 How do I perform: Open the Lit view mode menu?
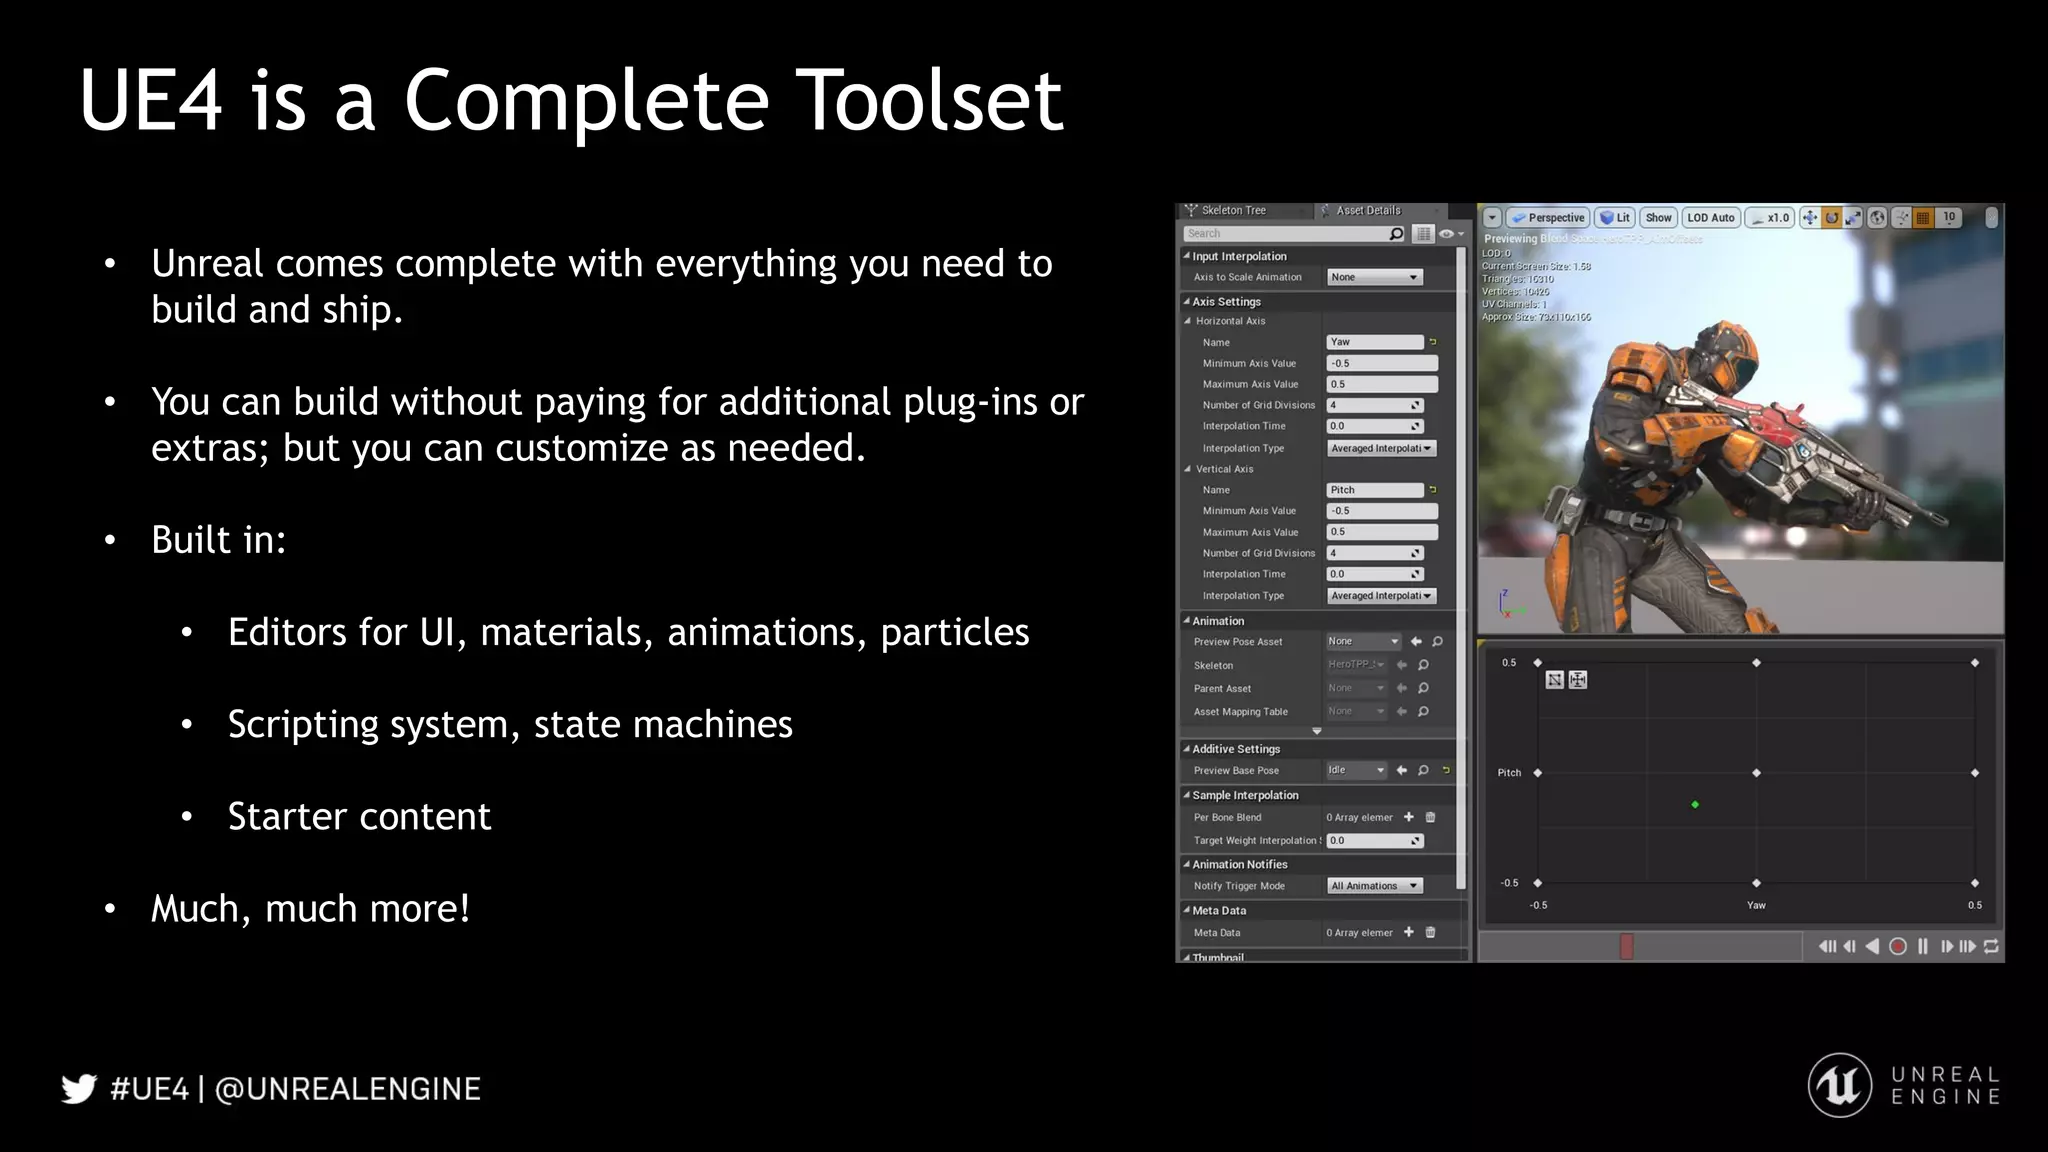click(1615, 218)
